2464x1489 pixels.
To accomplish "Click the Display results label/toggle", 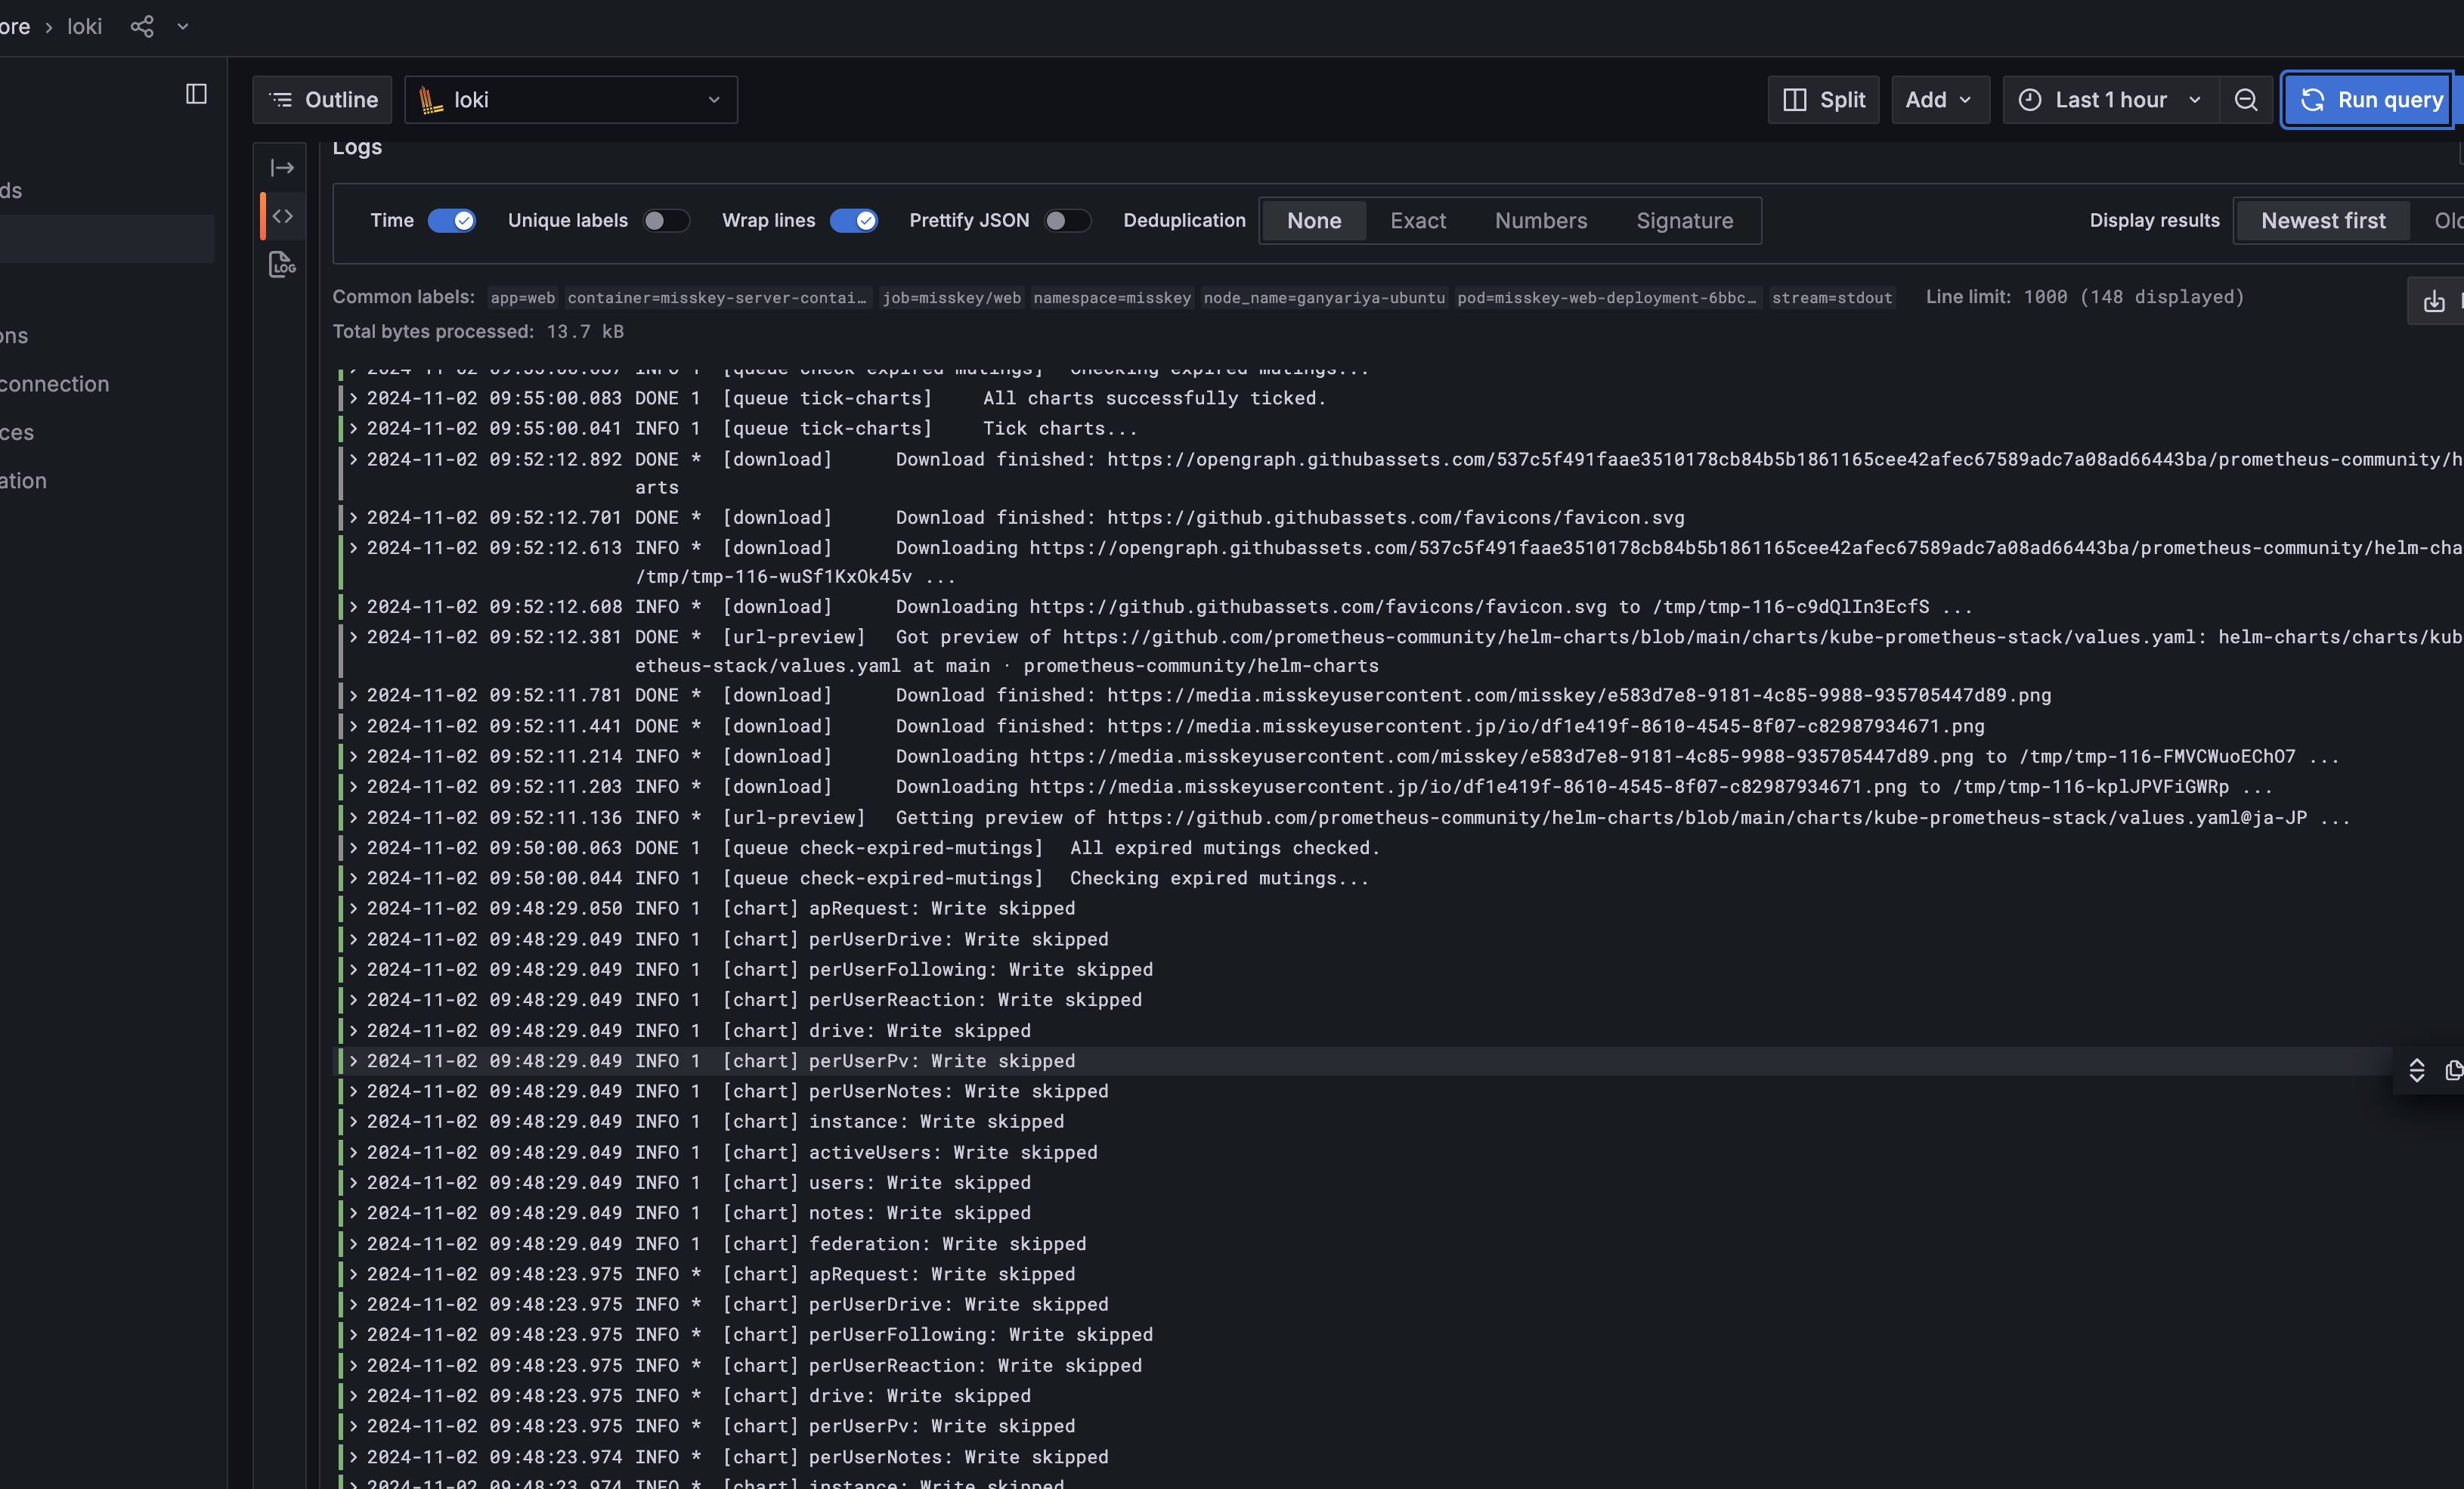I will (2154, 220).
